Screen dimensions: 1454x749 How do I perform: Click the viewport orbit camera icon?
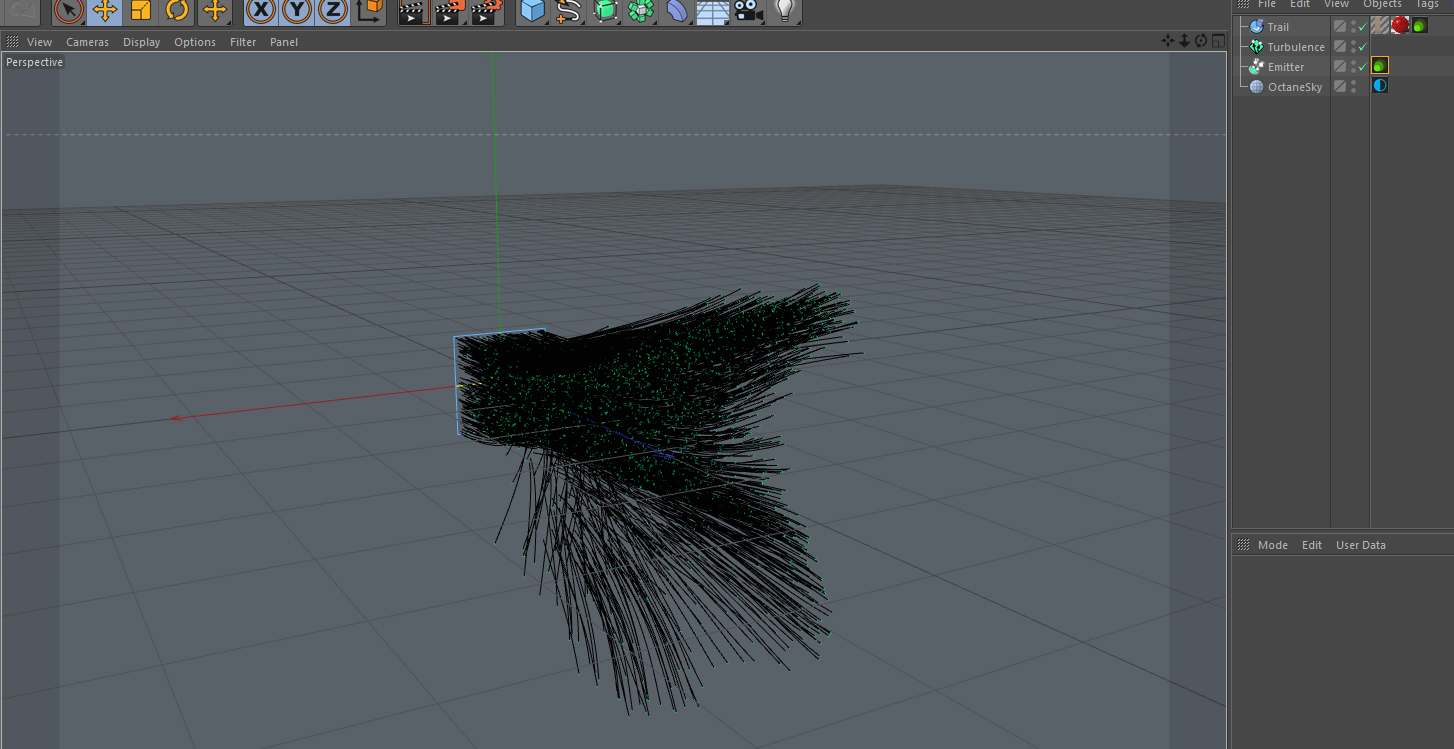click(1201, 41)
